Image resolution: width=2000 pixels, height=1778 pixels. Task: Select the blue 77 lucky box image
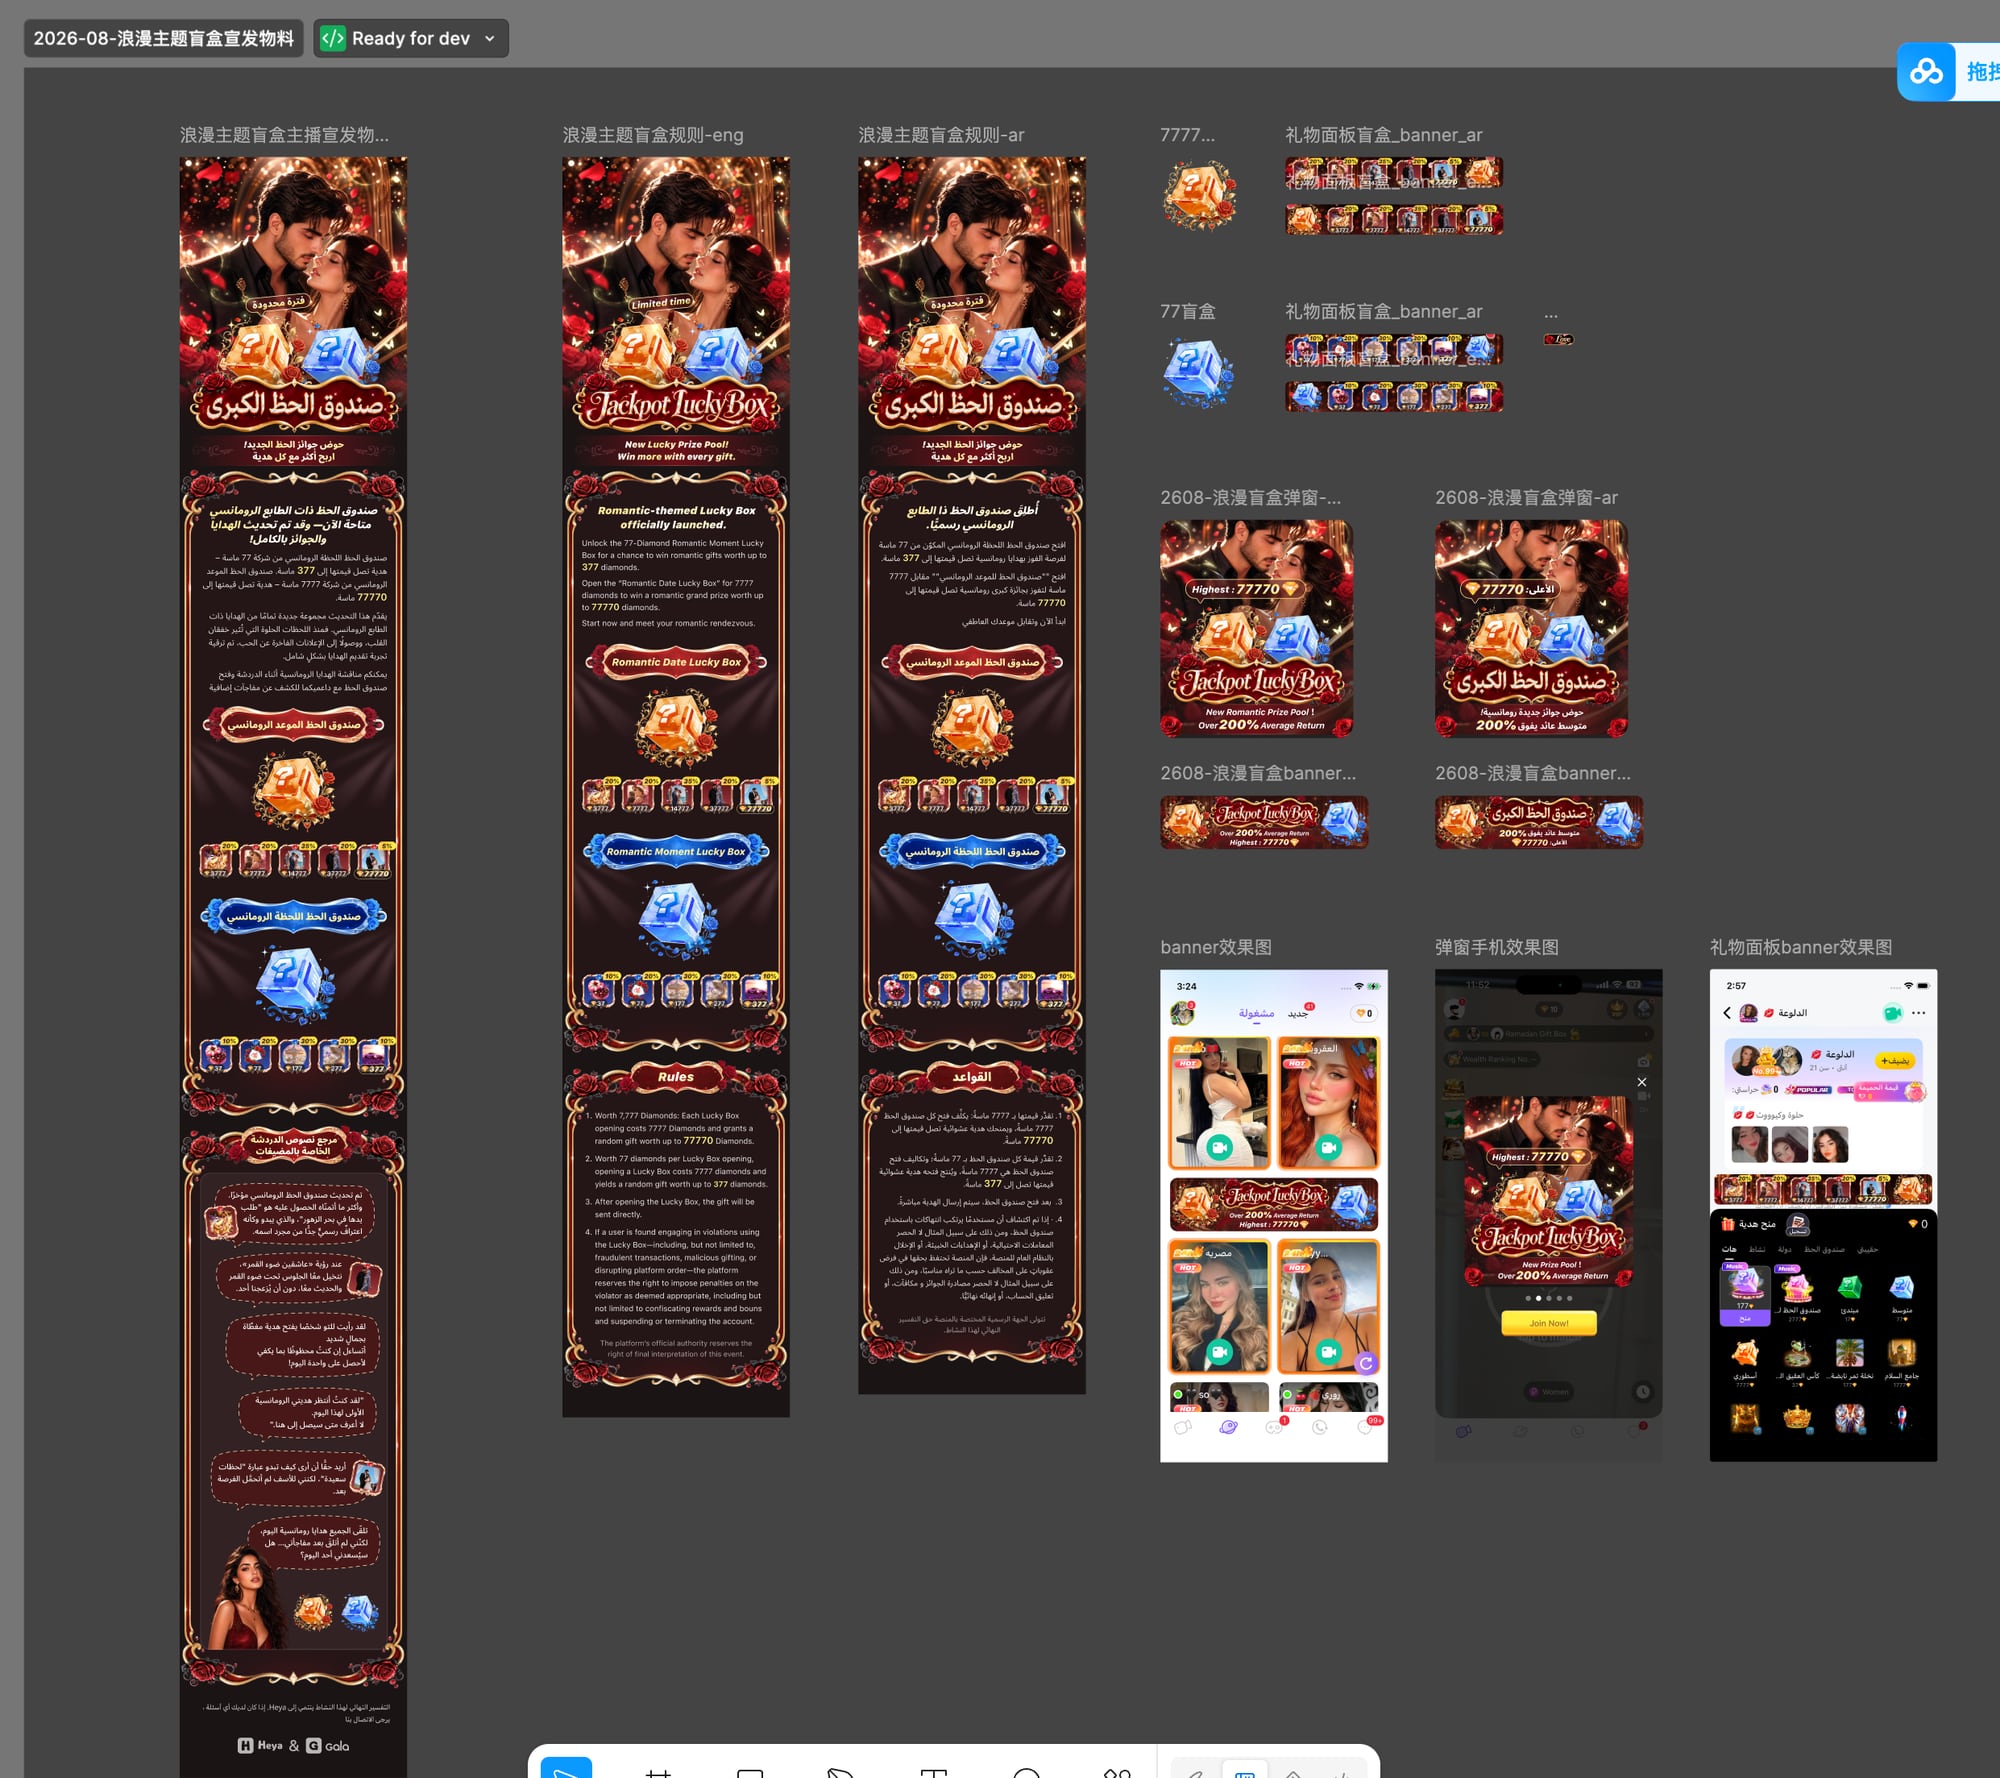[x=1199, y=372]
